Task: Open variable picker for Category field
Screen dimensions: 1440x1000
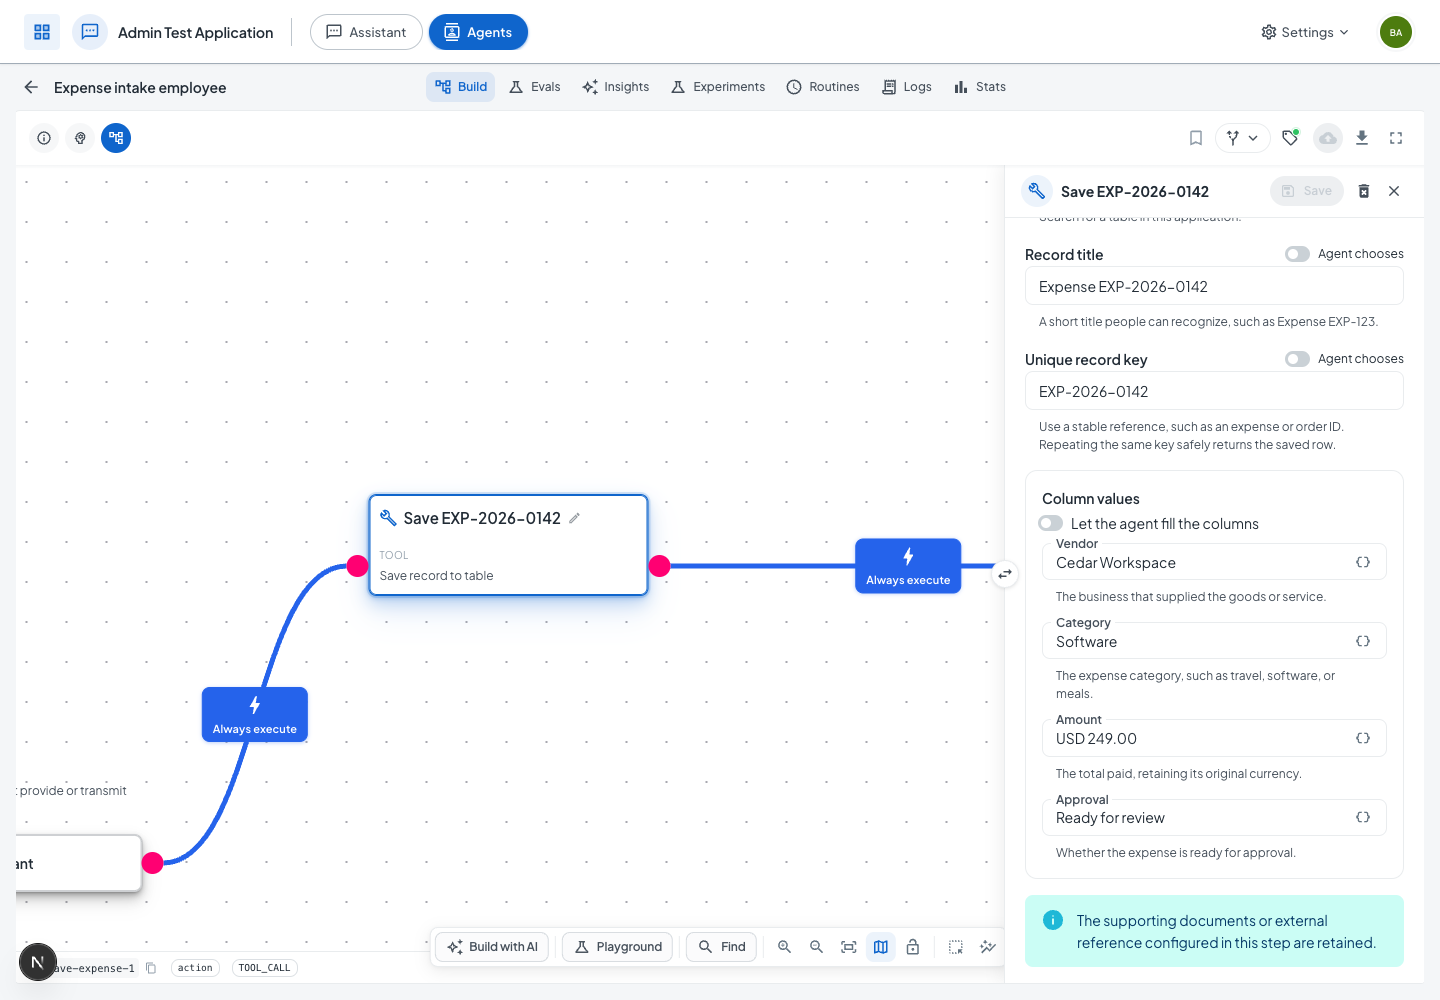Action: (x=1363, y=641)
